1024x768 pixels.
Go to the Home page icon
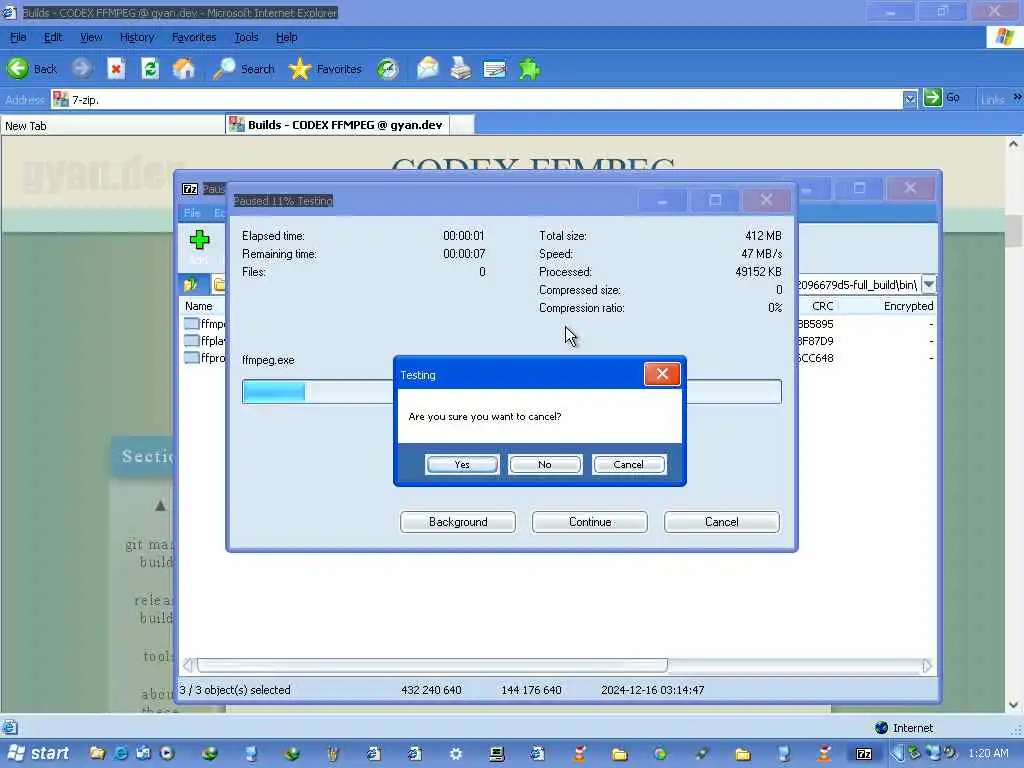click(184, 69)
